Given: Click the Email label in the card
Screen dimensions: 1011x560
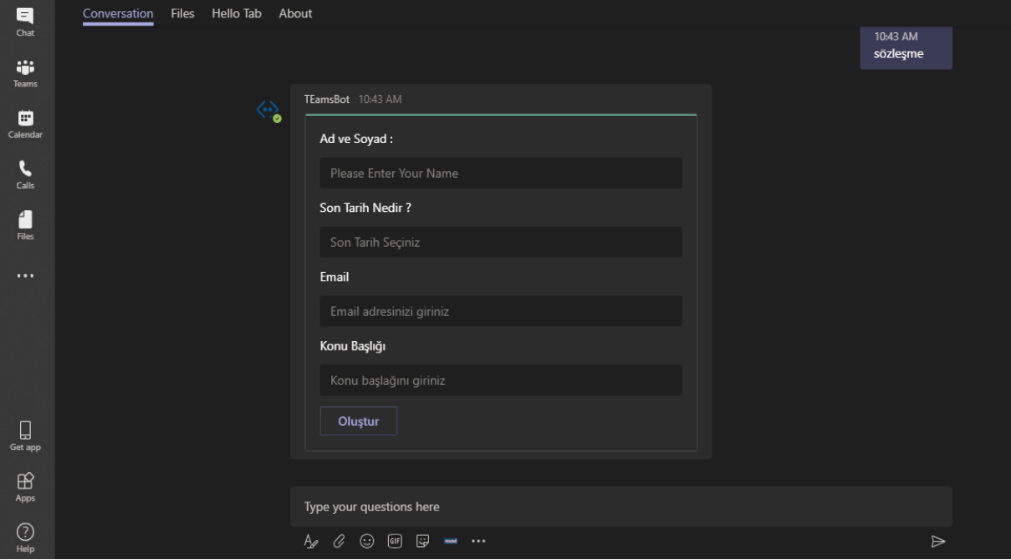Looking at the screenshot, I should pos(334,277).
